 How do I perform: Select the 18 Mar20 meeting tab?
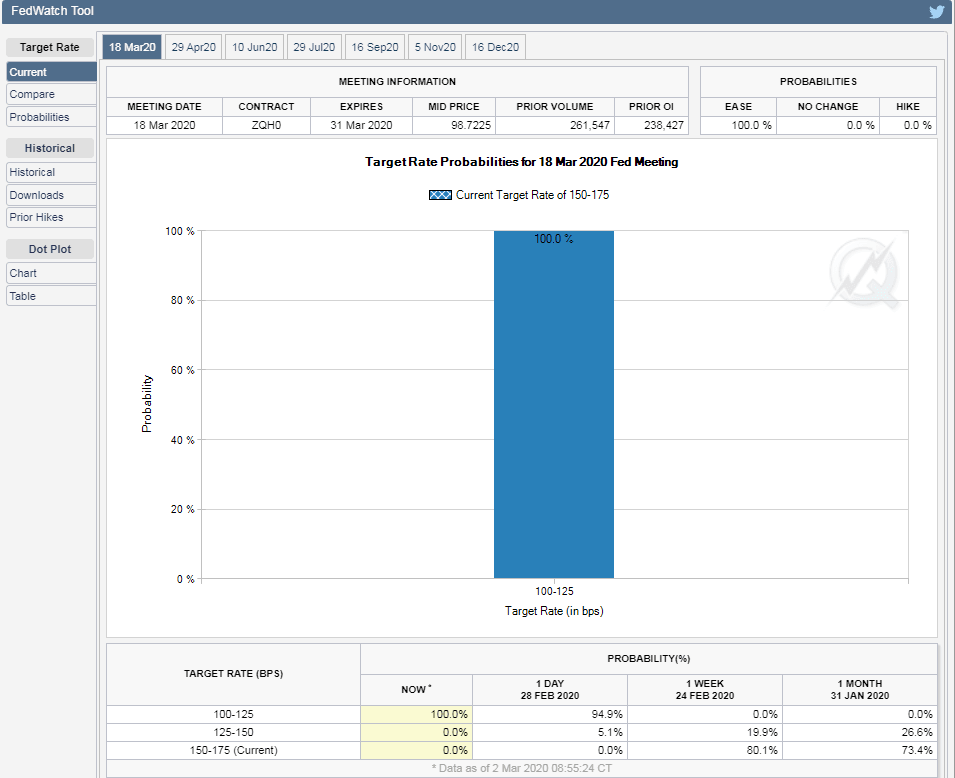tap(132, 47)
